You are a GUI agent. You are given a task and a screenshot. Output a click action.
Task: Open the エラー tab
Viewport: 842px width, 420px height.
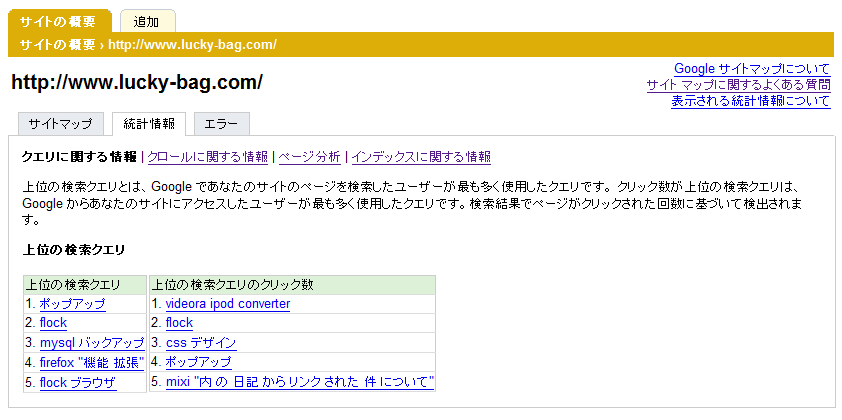[x=221, y=124]
